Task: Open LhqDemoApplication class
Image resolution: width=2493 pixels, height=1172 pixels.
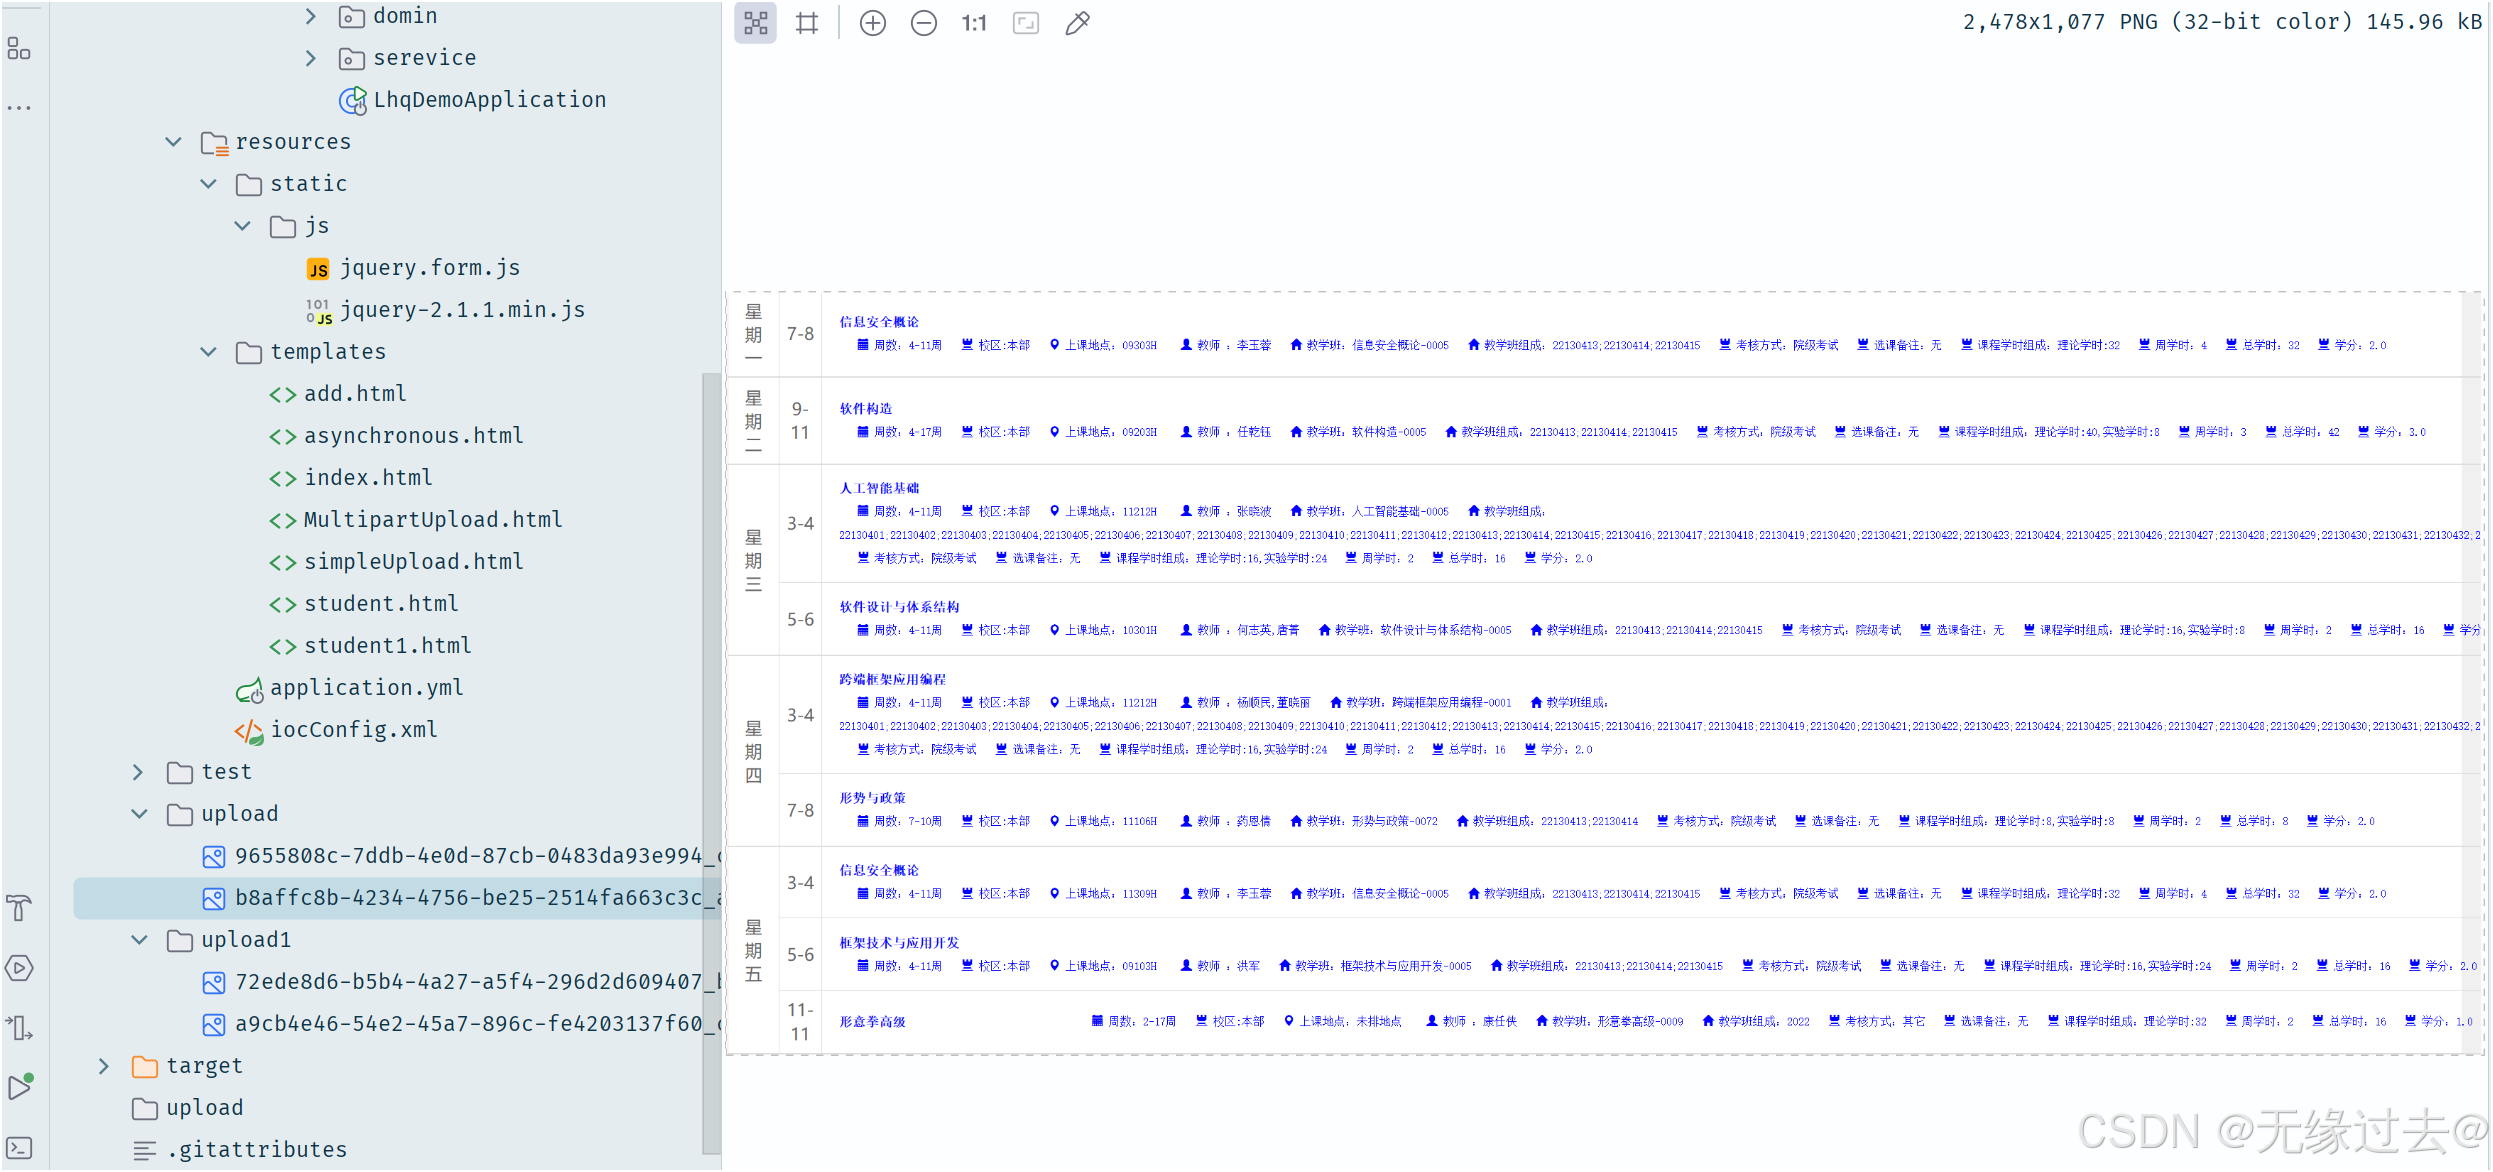Action: 489,100
